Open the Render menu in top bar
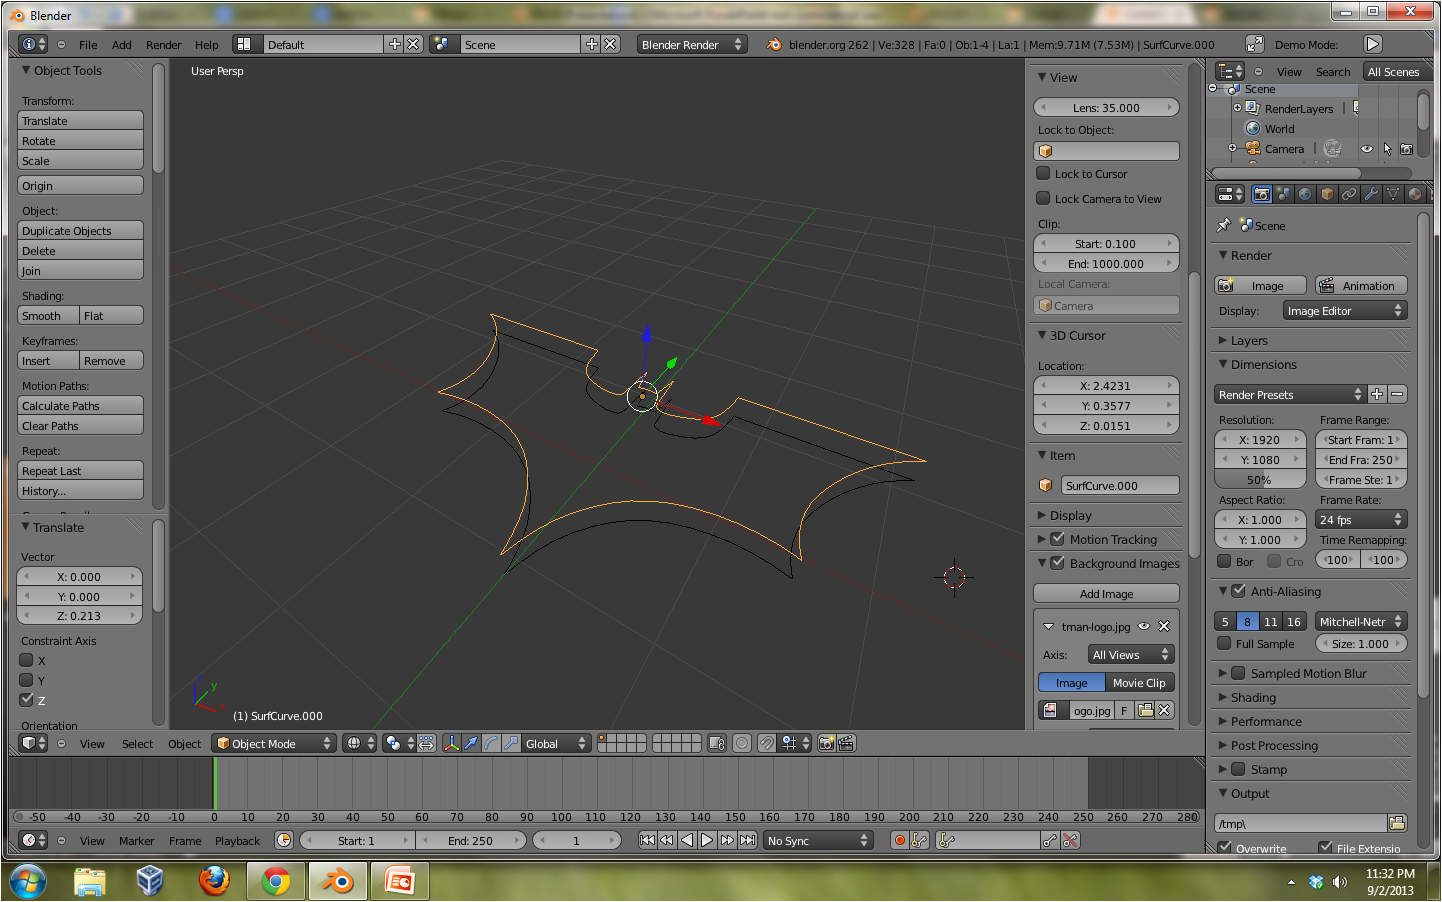This screenshot has height=902, width=1442. point(164,44)
